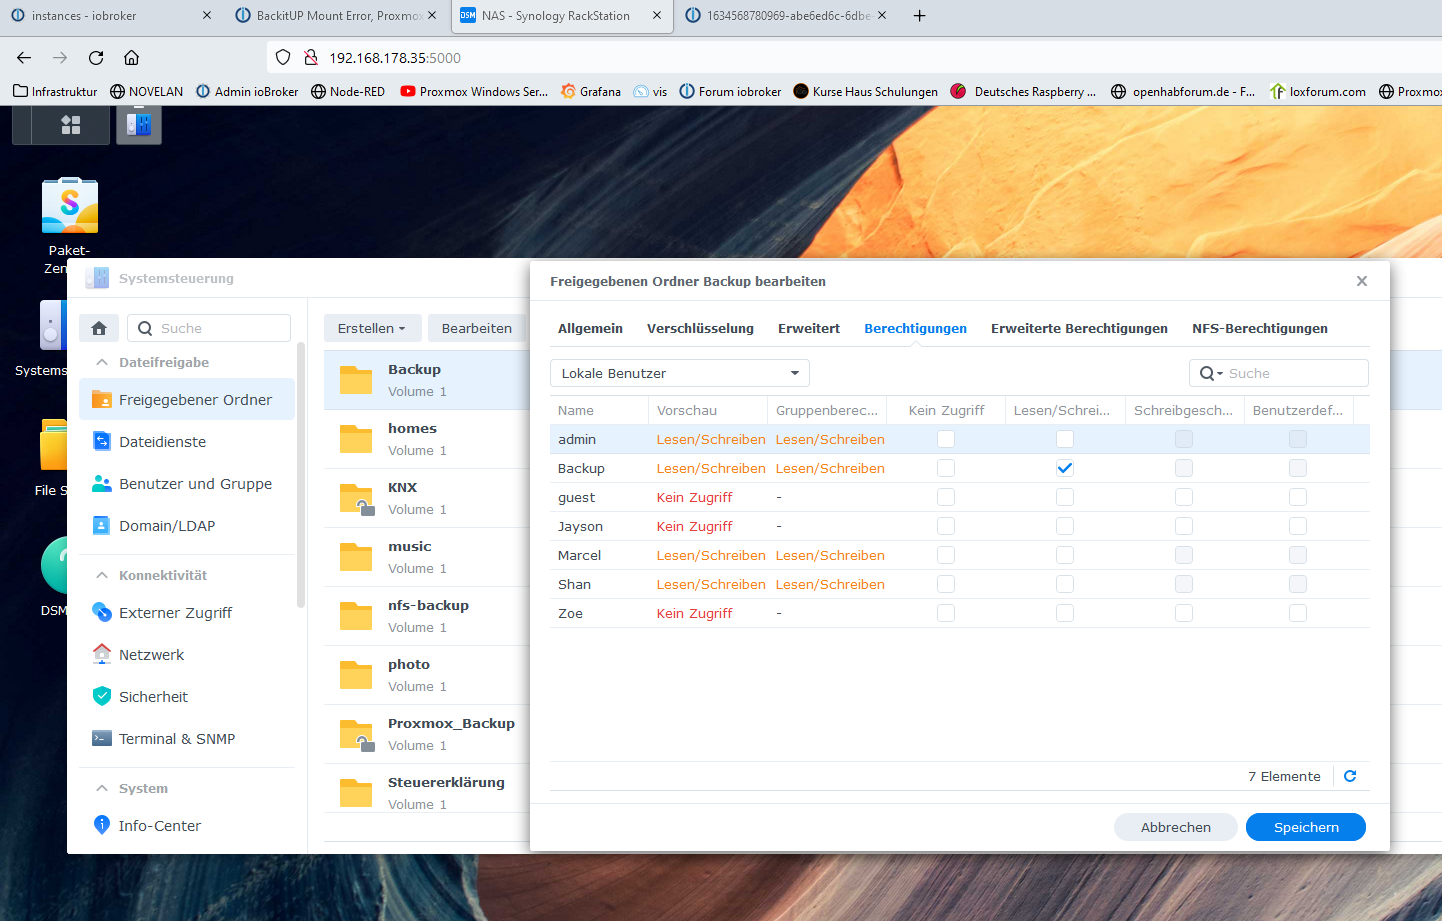Check Lesen/Schreiben for Shan
This screenshot has width=1442, height=921.
click(1065, 584)
